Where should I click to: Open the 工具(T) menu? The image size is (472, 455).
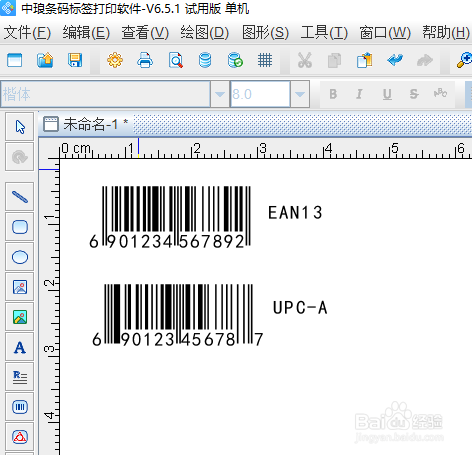tap(324, 33)
